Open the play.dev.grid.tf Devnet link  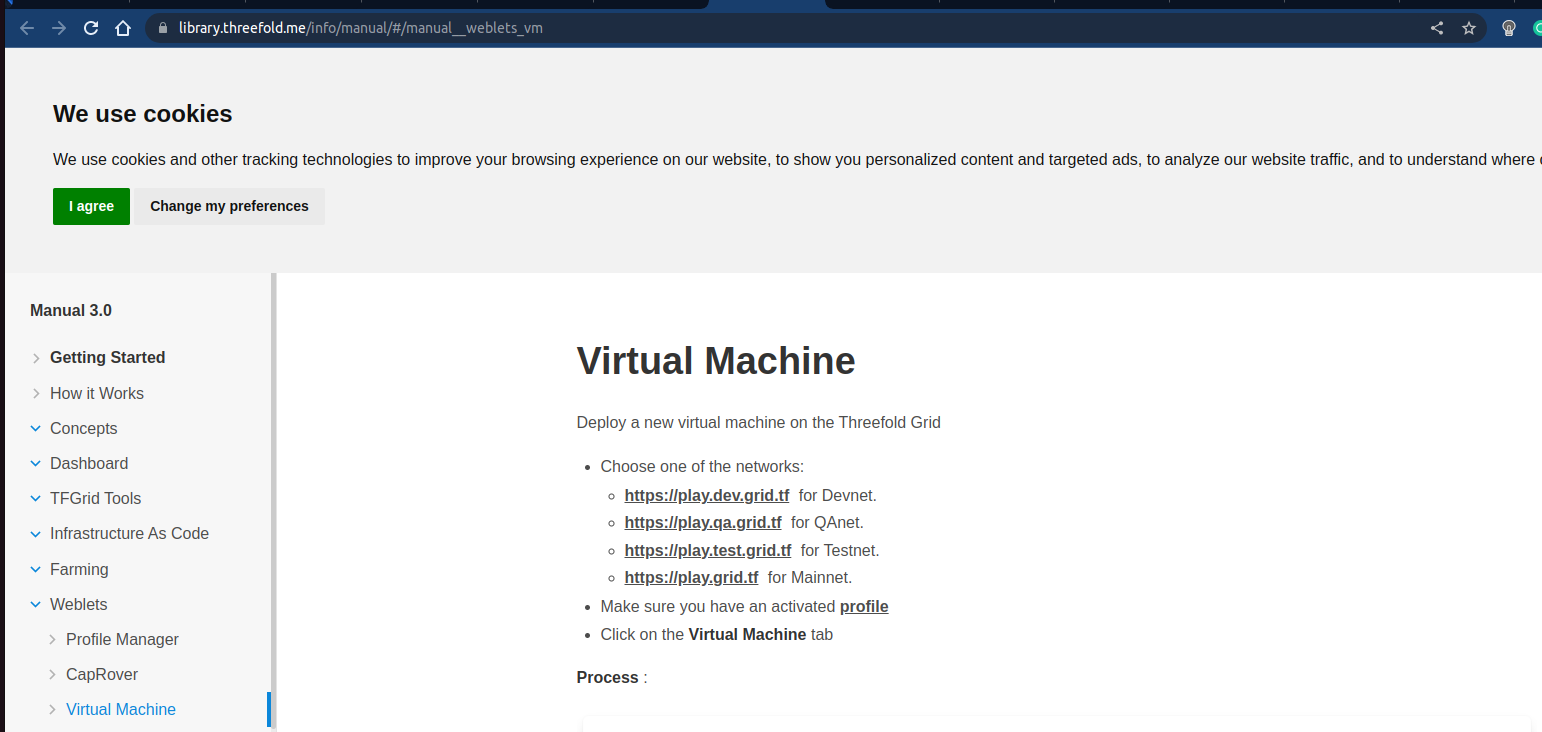click(x=707, y=495)
